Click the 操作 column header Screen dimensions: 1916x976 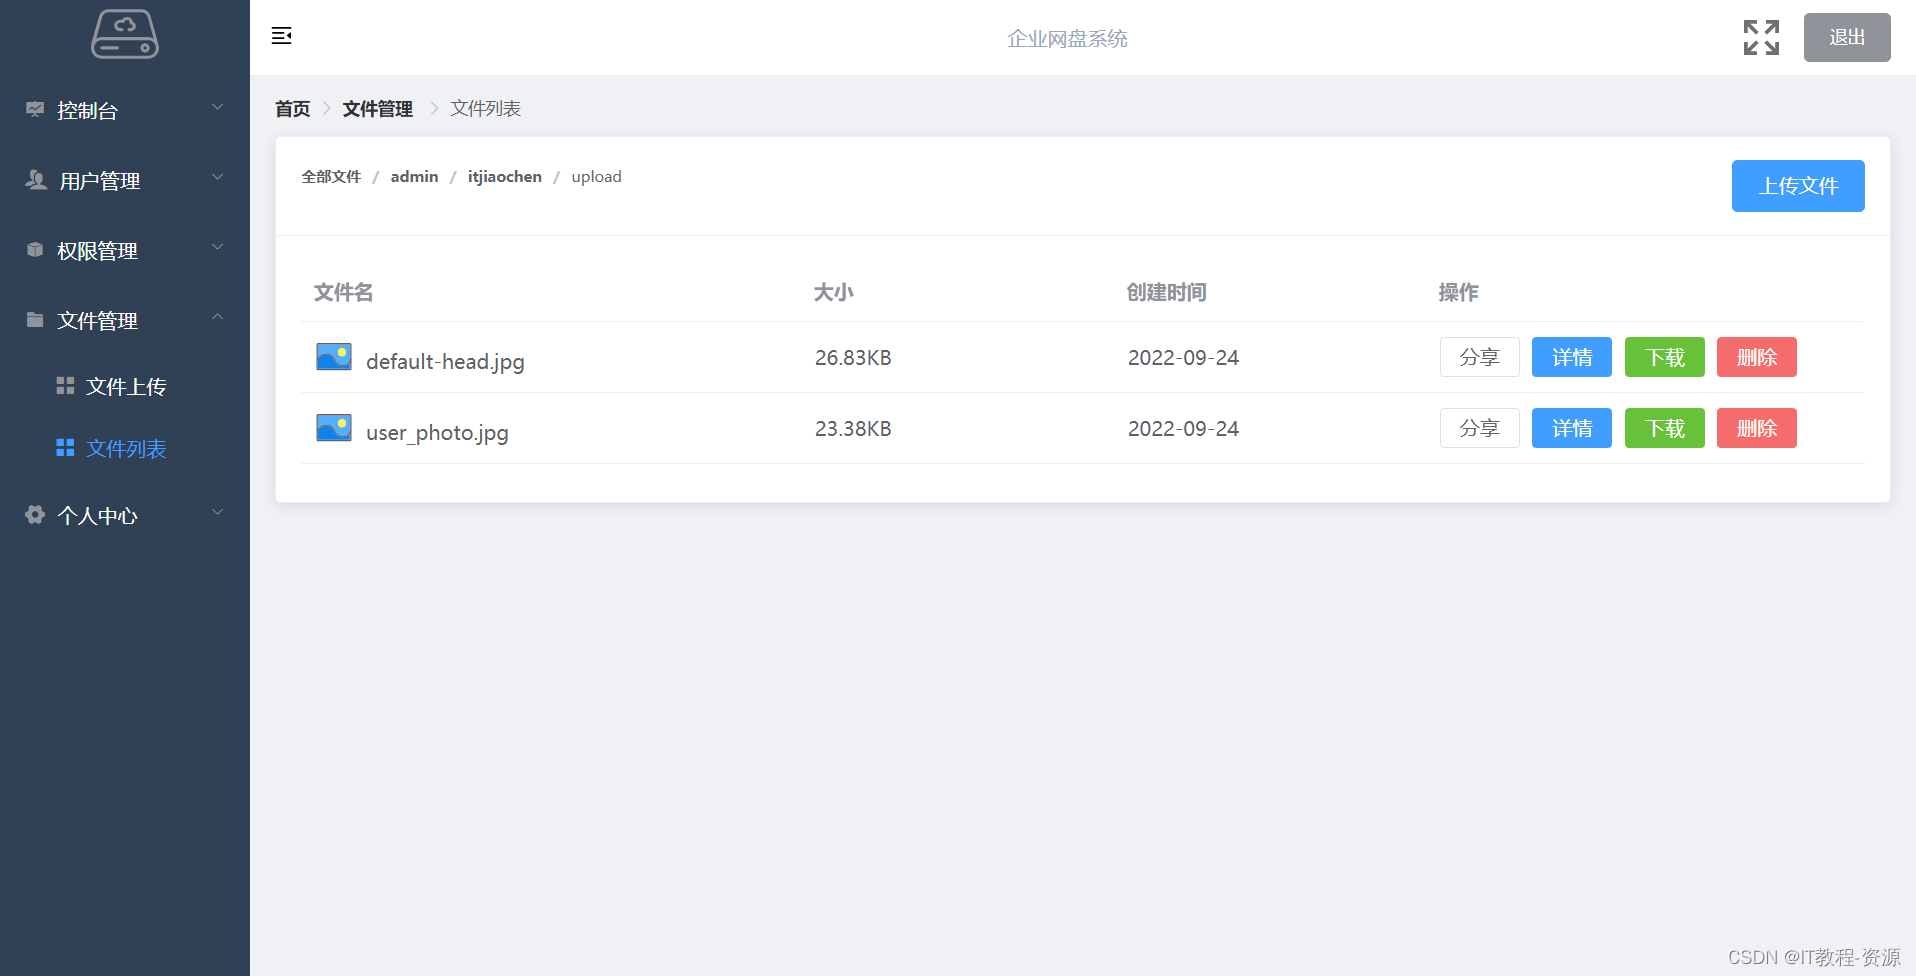[1458, 292]
